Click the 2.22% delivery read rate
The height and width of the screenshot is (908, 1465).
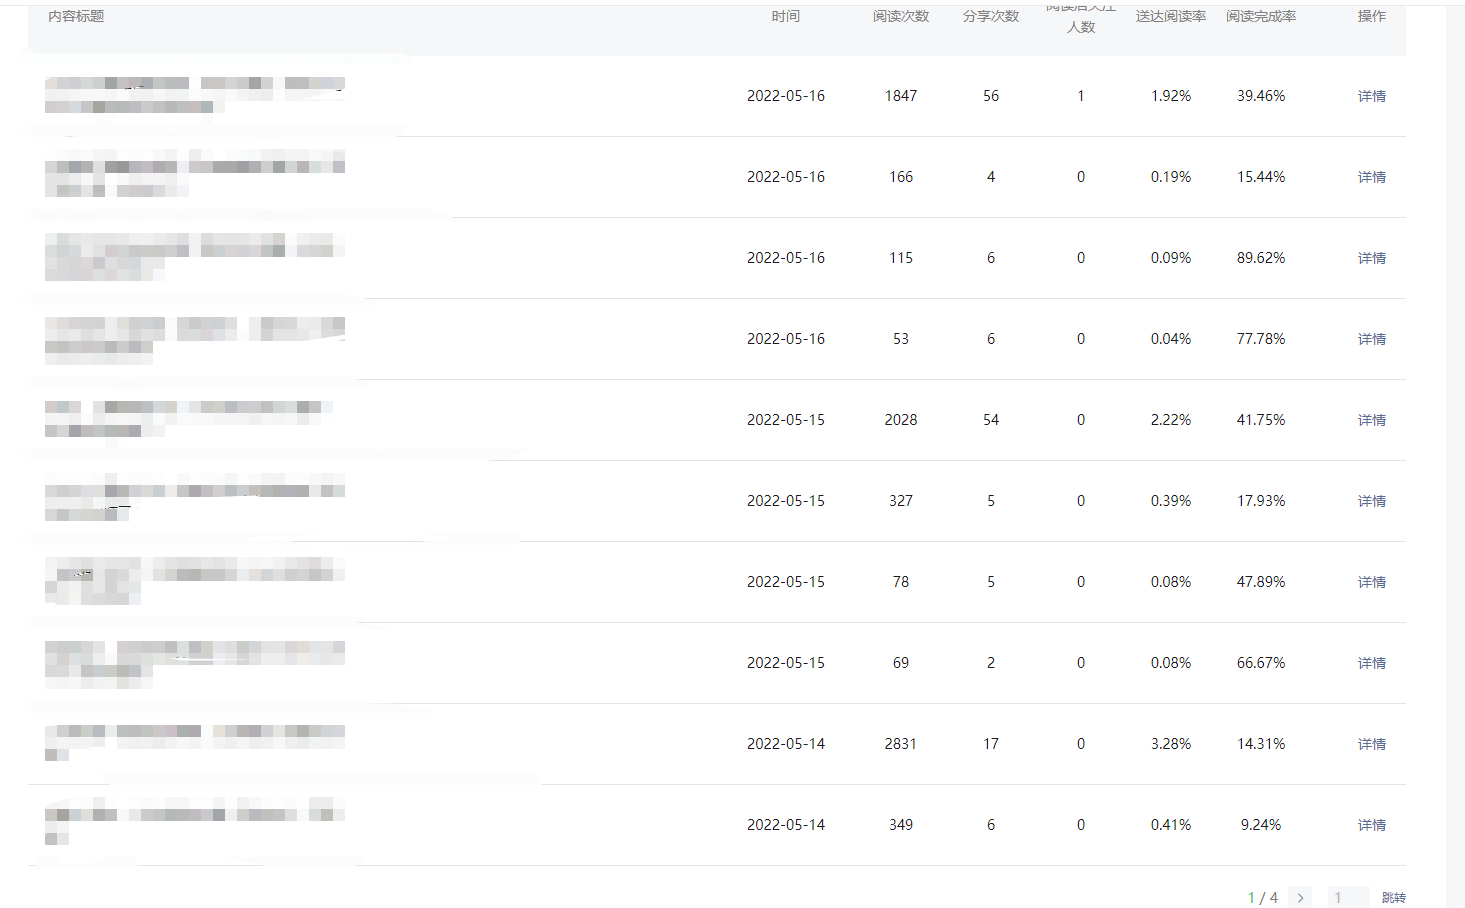pos(1171,420)
